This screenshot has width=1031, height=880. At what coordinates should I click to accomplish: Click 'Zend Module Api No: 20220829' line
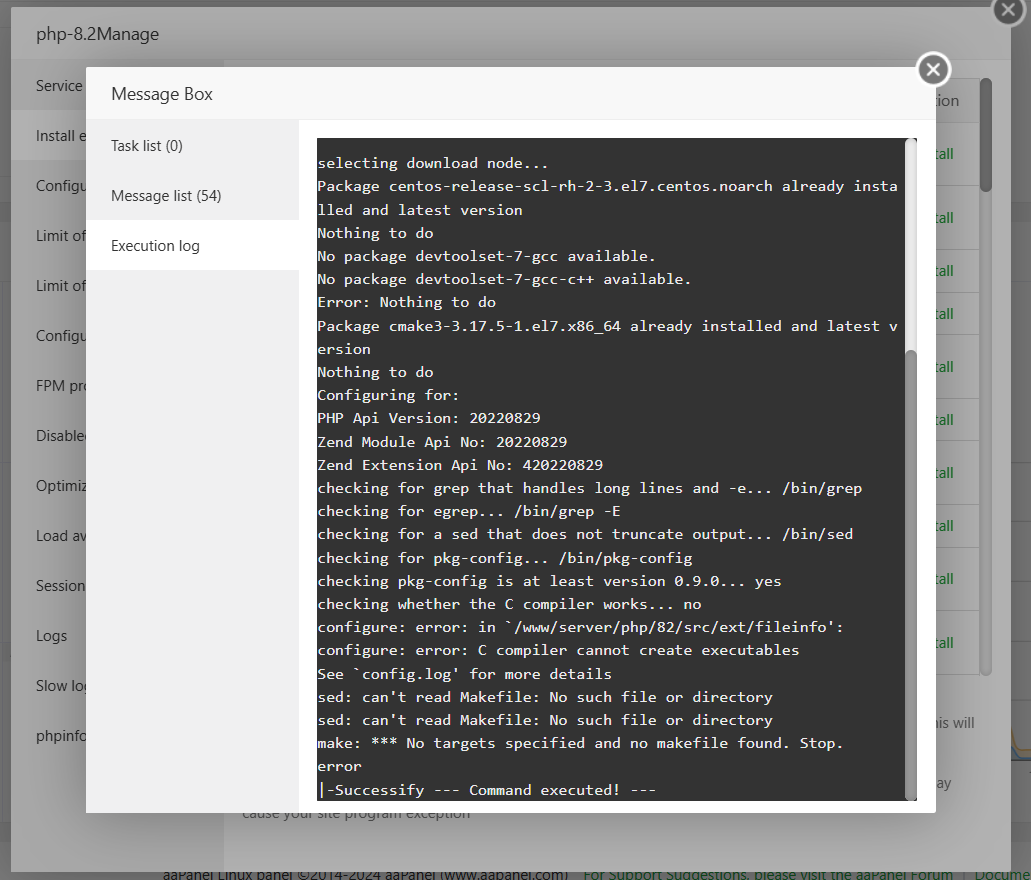pos(443,441)
